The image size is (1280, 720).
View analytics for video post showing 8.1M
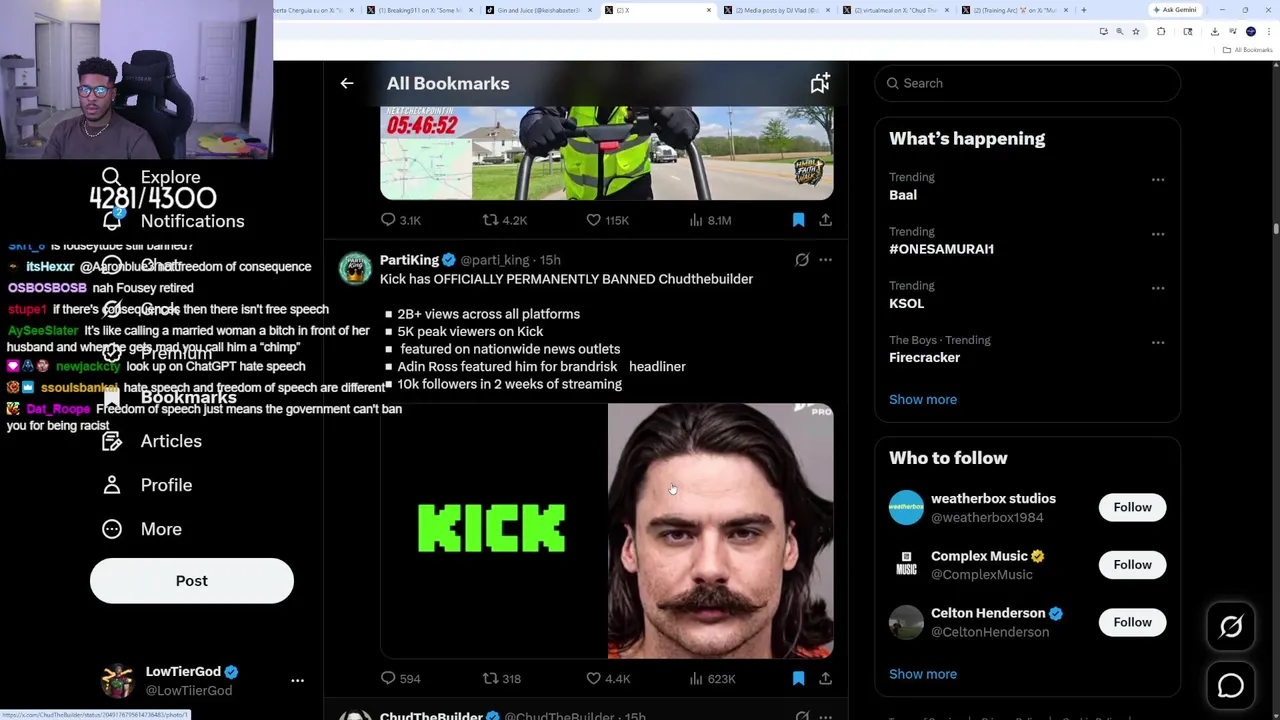(x=710, y=220)
